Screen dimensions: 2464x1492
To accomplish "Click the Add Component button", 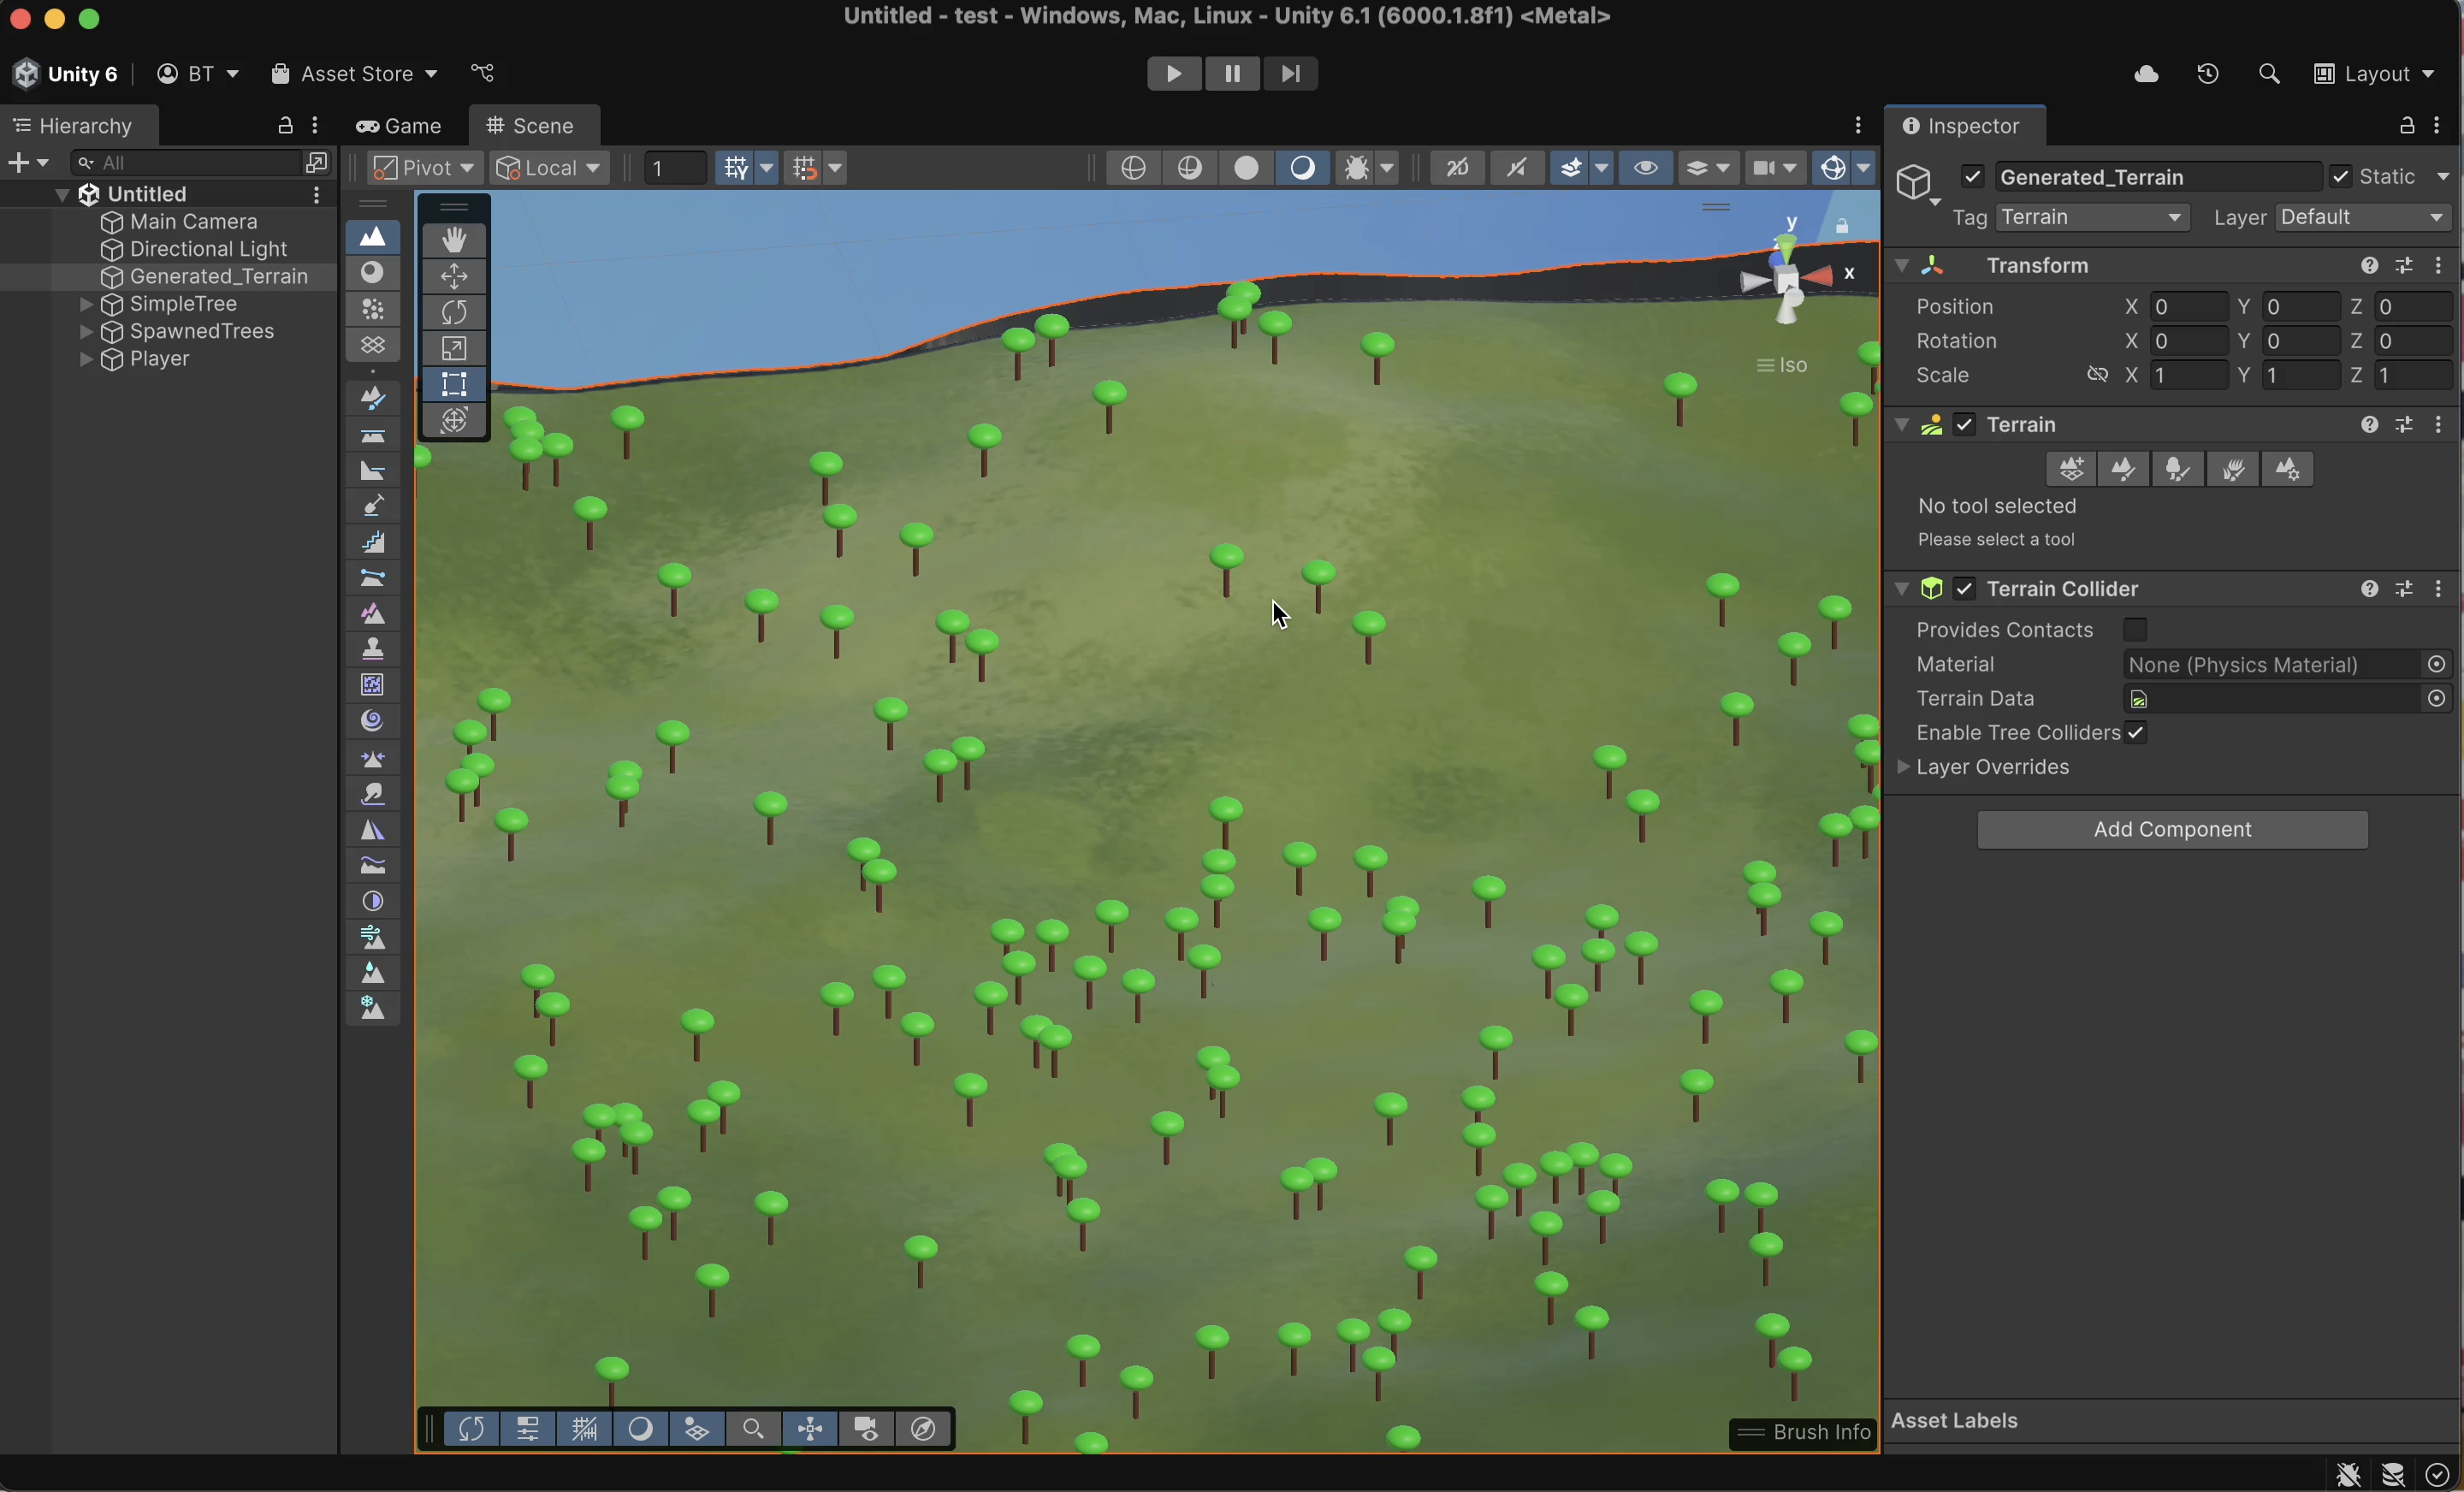I will point(2172,829).
